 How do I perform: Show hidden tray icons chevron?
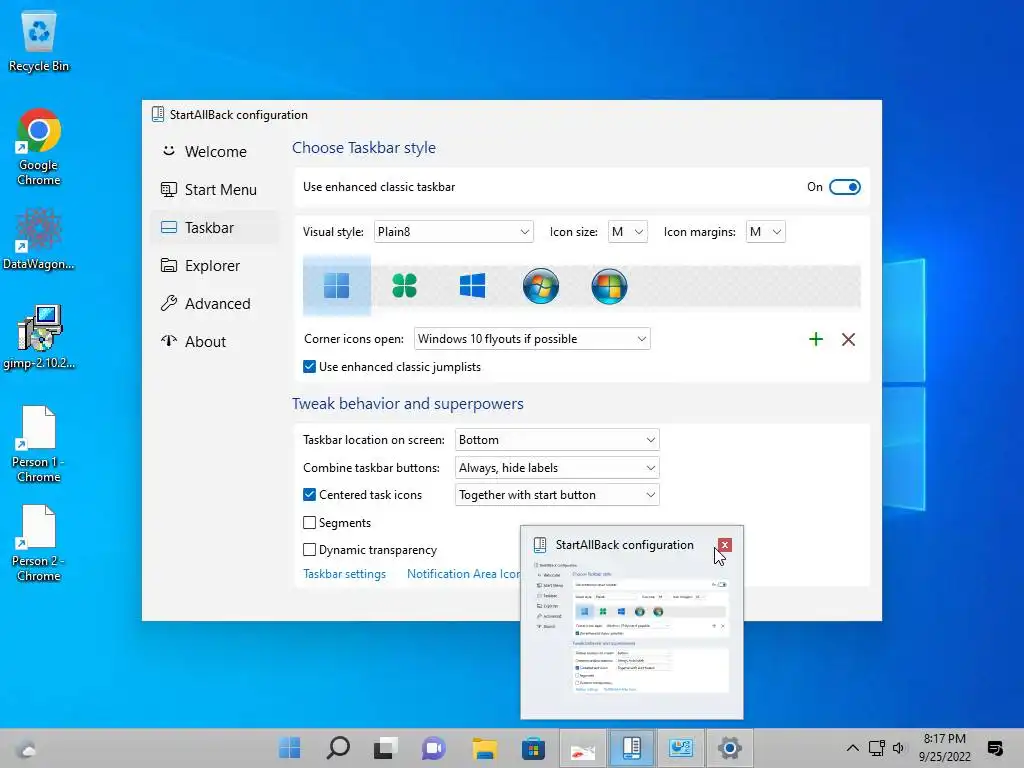(x=852, y=748)
